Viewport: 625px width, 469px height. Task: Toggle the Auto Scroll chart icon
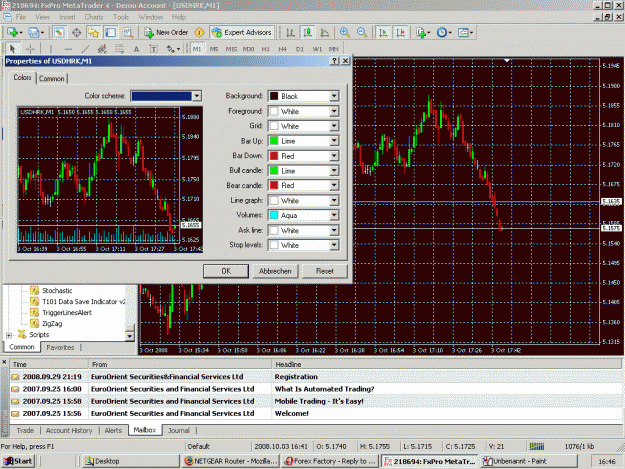coord(383,33)
